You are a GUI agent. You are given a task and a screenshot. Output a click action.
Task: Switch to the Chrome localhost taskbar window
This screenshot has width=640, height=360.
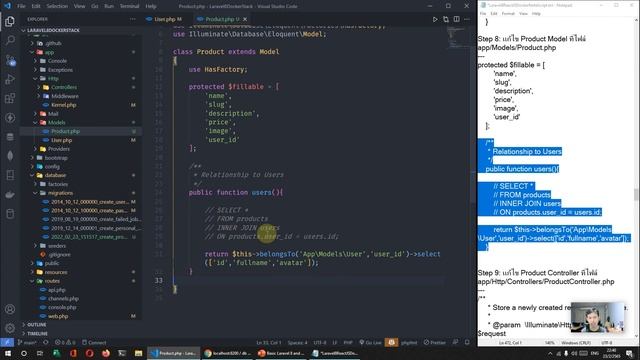(227, 353)
